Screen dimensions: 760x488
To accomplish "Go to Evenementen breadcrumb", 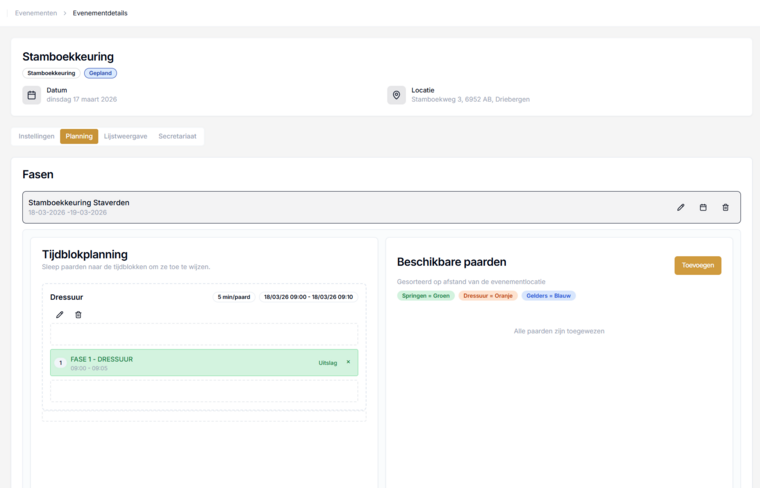I will 36,13.
